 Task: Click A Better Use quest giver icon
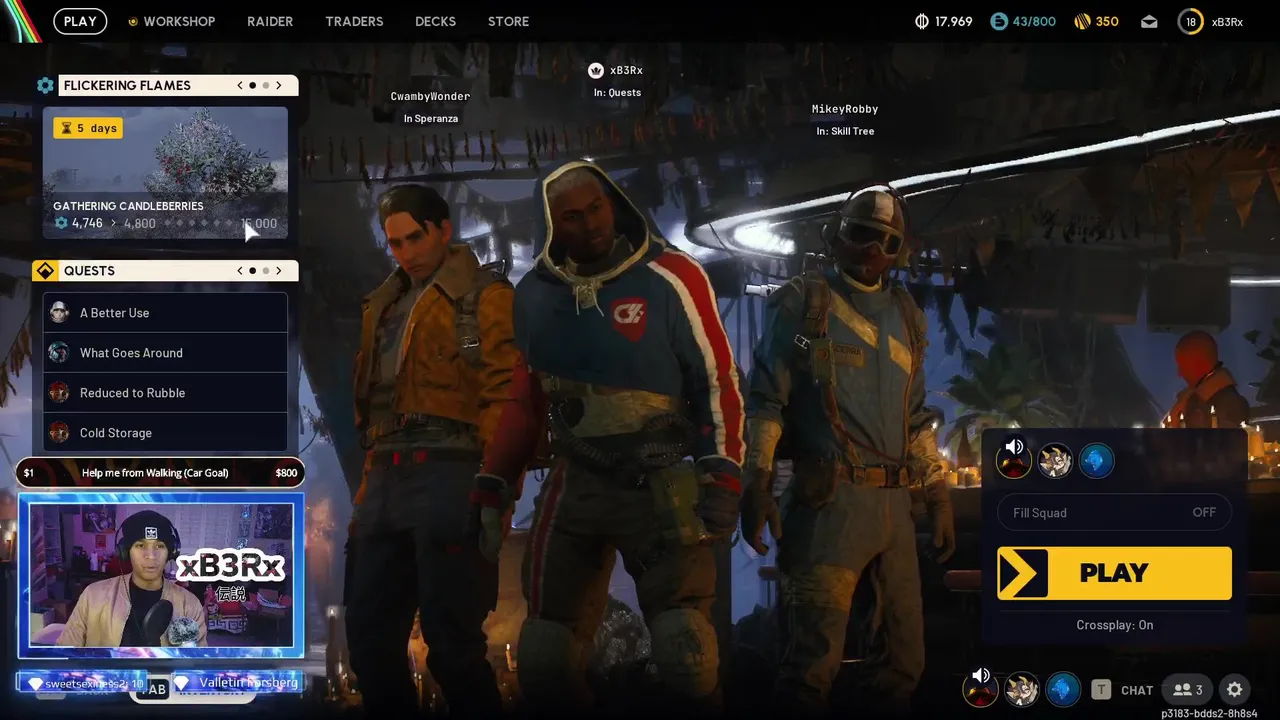tap(59, 313)
